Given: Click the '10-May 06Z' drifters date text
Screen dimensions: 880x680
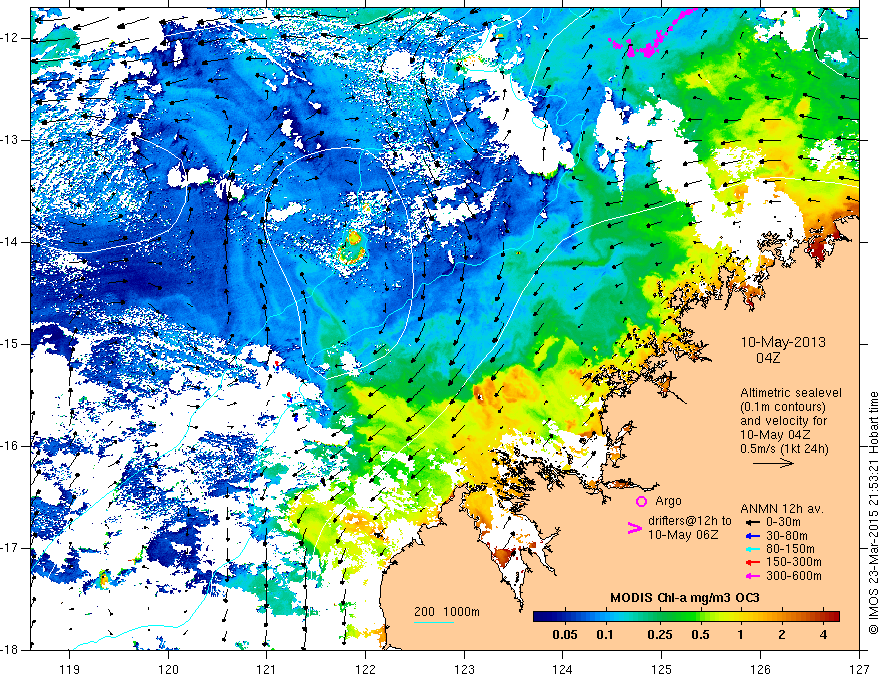Looking at the screenshot, I should coord(682,535).
